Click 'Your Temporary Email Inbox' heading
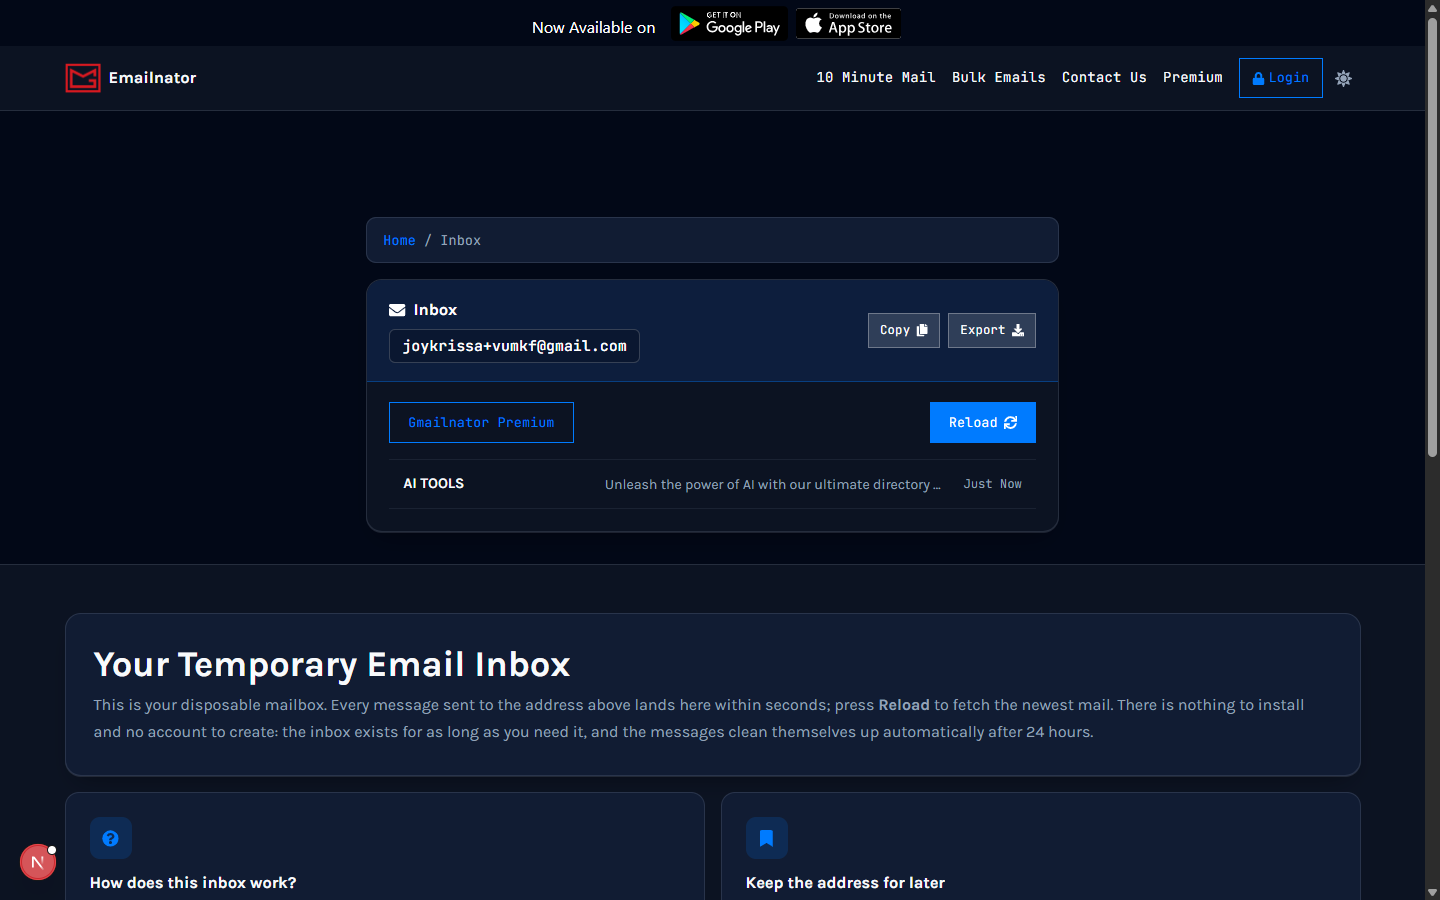The width and height of the screenshot is (1440, 900). (332, 665)
